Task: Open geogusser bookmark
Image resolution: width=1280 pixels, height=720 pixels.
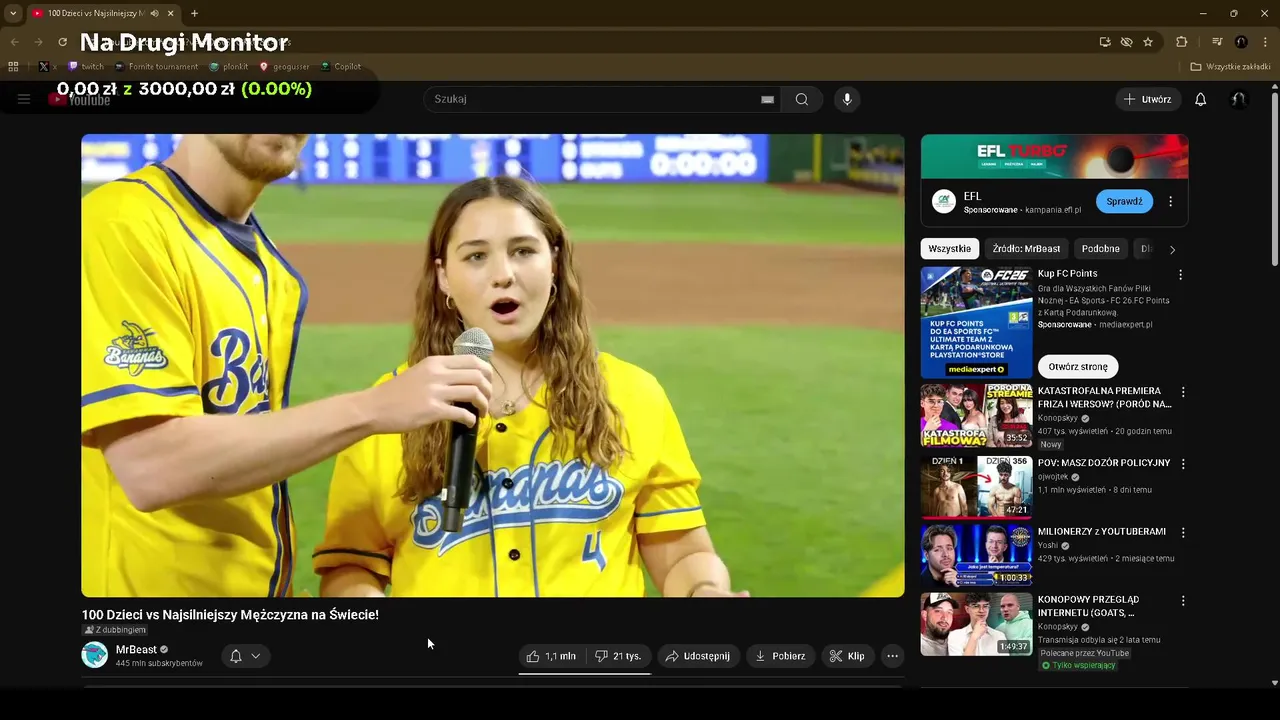Action: coord(284,67)
